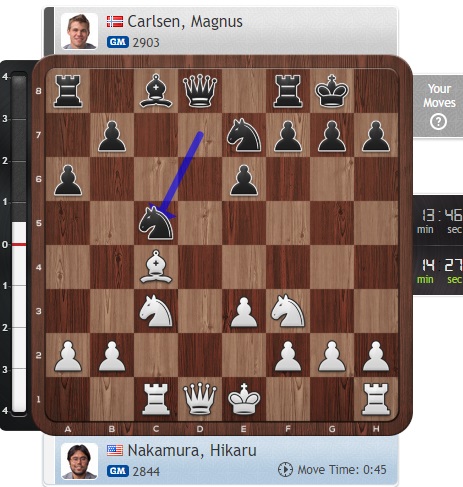Click the white king on e1
The height and width of the screenshot is (487, 463).
244,399
